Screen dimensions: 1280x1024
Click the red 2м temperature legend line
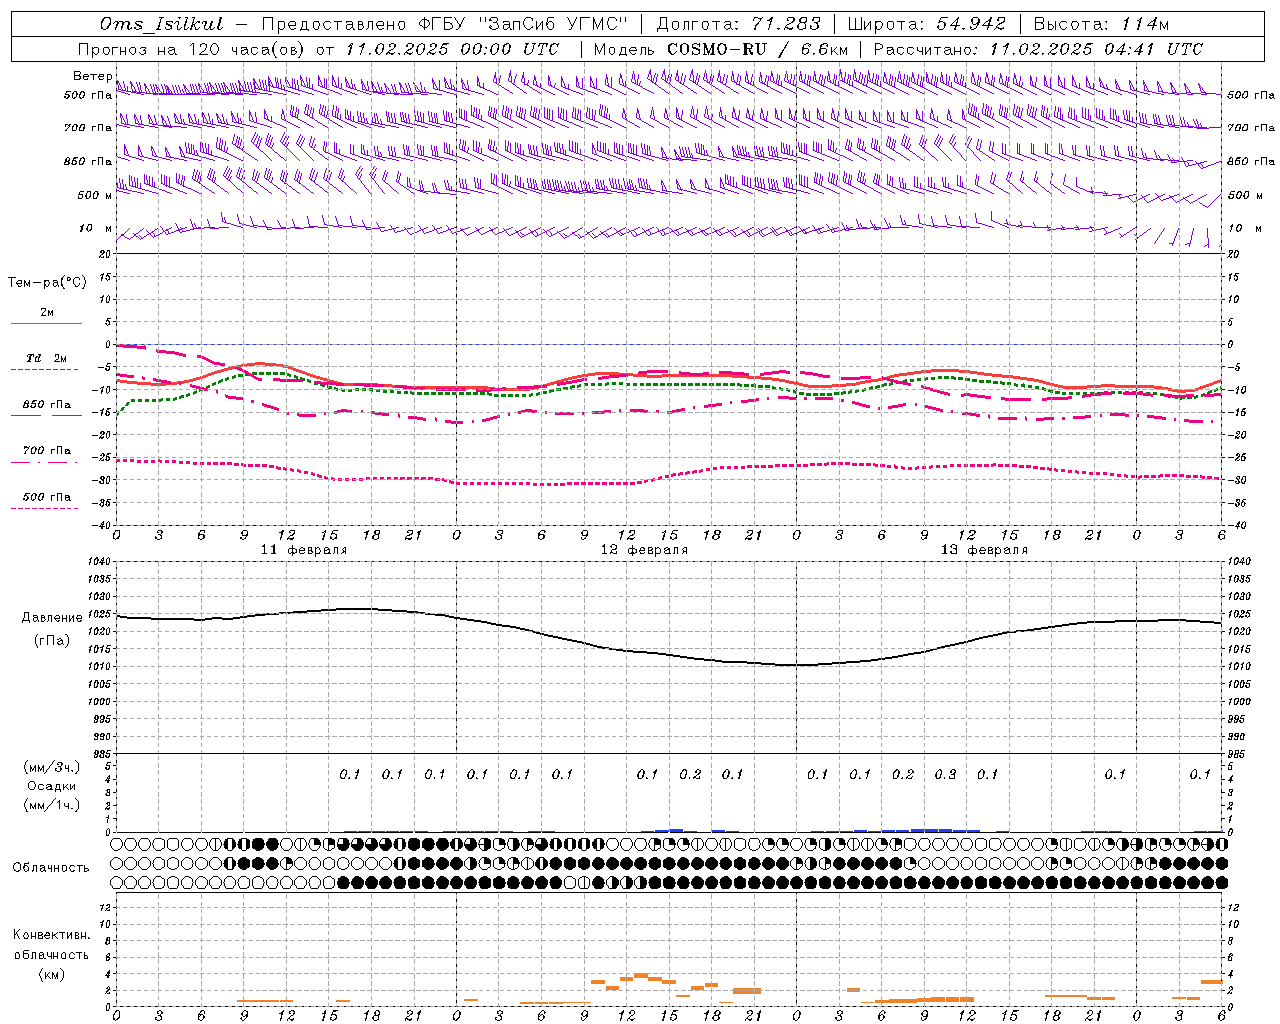pos(46,323)
